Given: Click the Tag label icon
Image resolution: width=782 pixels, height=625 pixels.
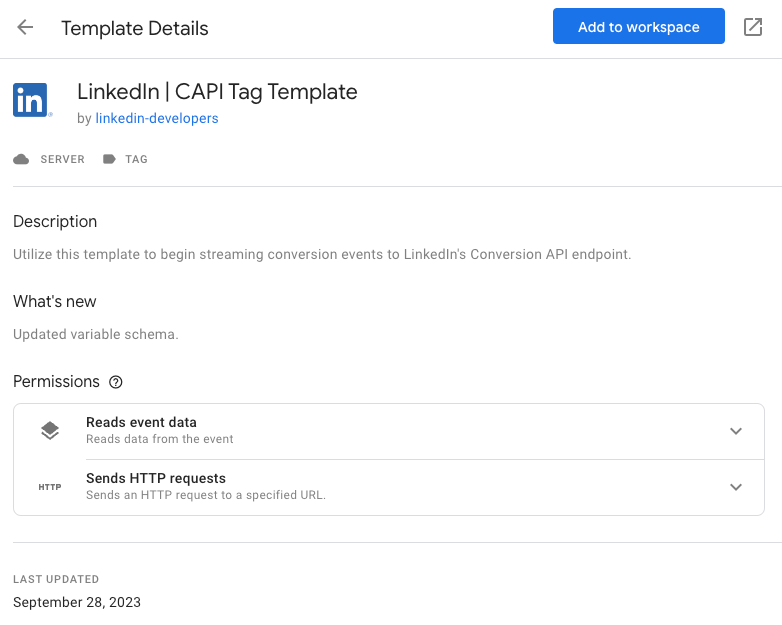Looking at the screenshot, I should 109,159.
